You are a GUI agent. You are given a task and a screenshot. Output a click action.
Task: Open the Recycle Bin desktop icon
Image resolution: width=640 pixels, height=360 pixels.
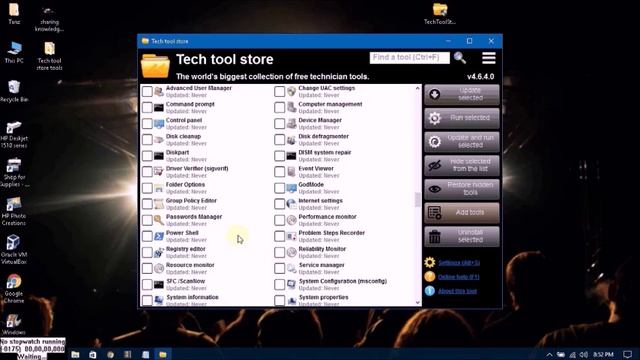click(14, 91)
